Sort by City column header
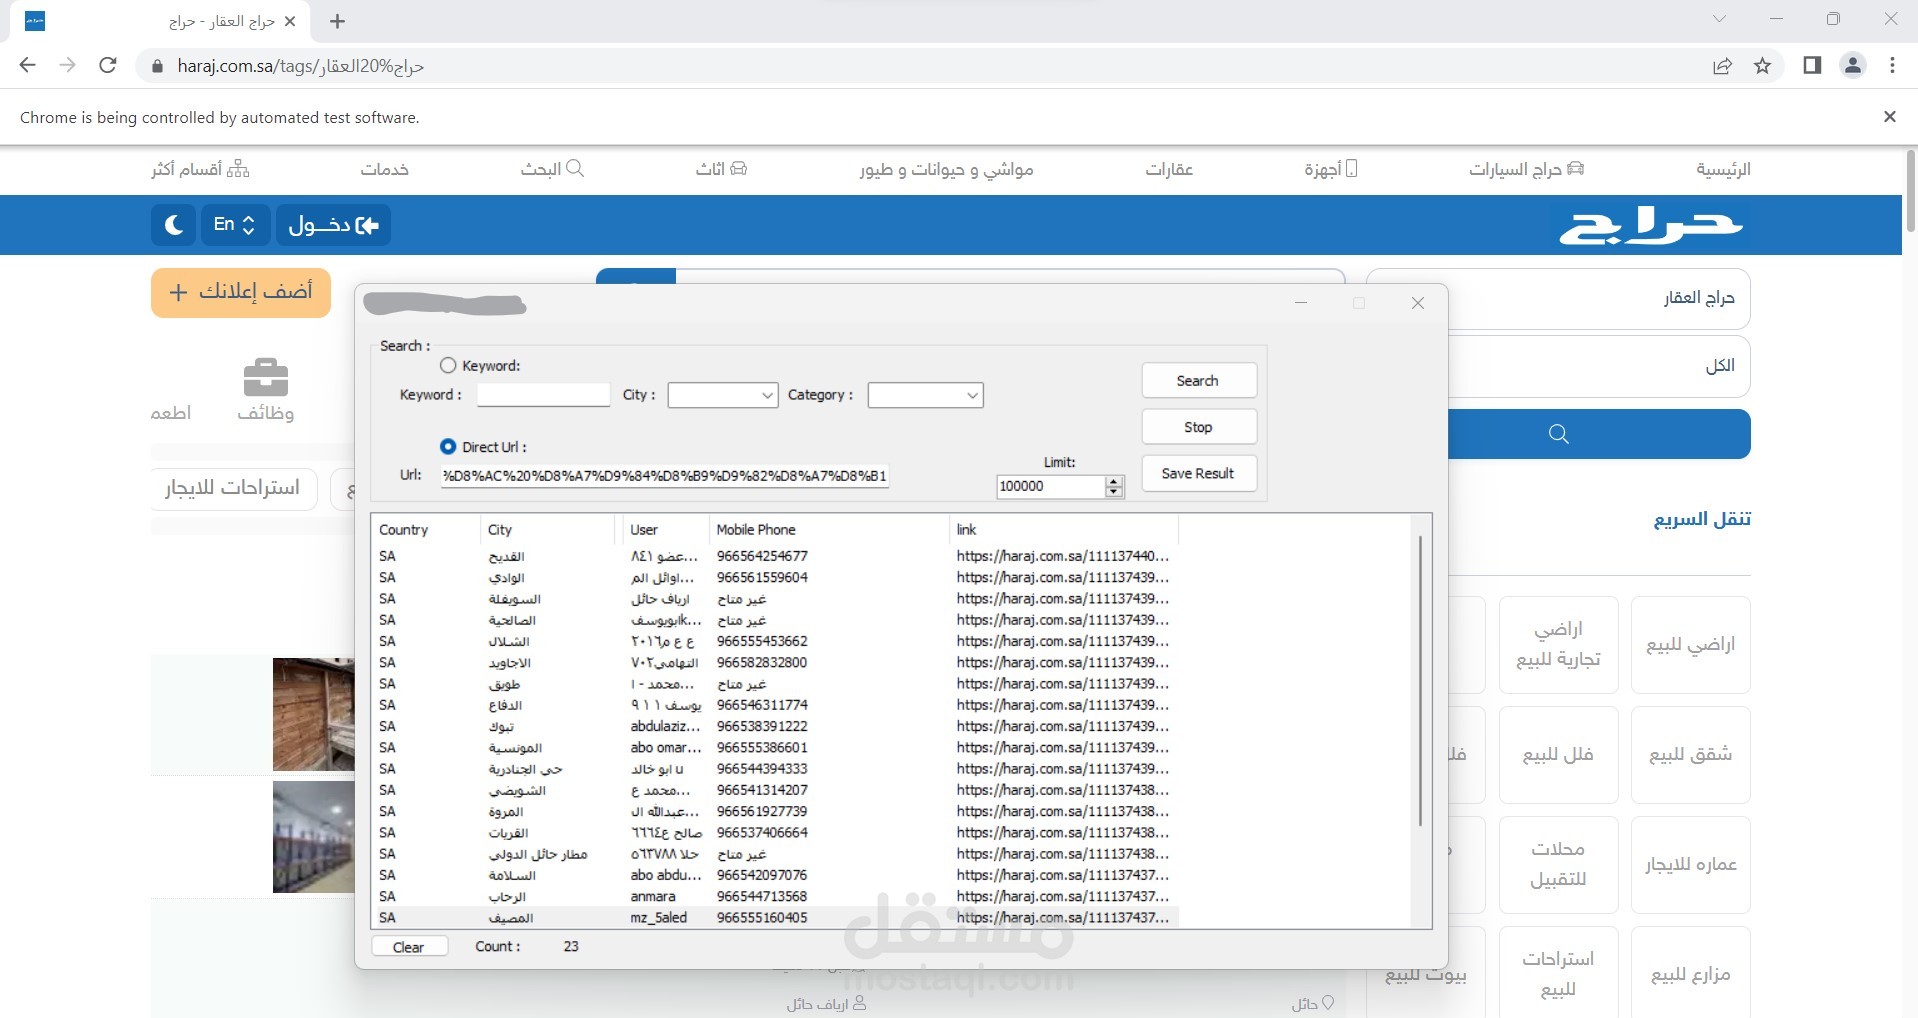The image size is (1918, 1018). click(547, 530)
